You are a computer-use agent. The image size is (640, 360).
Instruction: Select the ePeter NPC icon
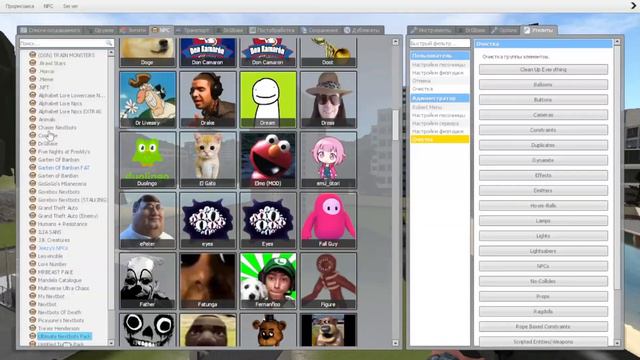pyautogui.click(x=148, y=220)
